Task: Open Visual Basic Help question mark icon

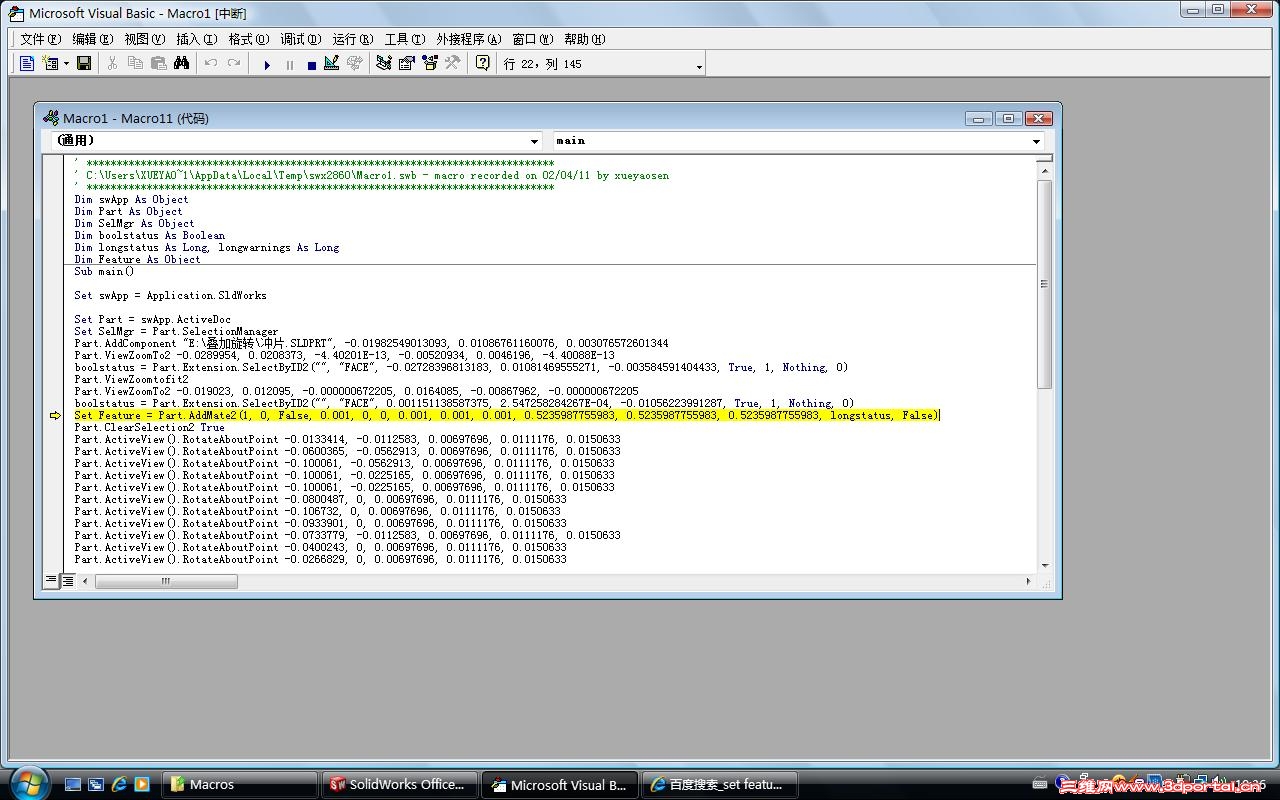Action: click(x=483, y=63)
